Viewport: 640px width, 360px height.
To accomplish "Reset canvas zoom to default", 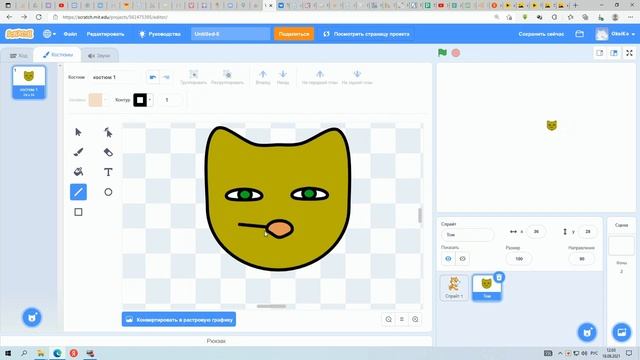I will point(402,319).
